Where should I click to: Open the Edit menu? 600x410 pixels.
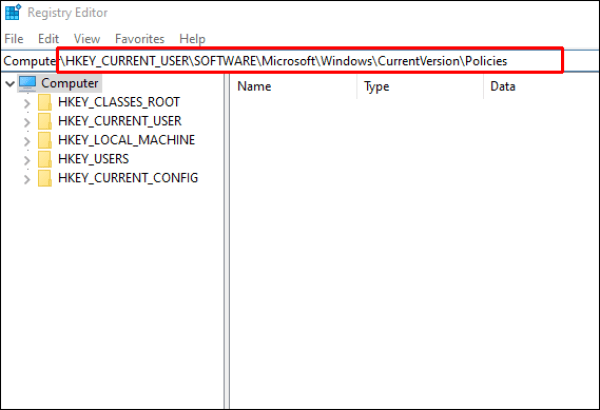pos(48,39)
